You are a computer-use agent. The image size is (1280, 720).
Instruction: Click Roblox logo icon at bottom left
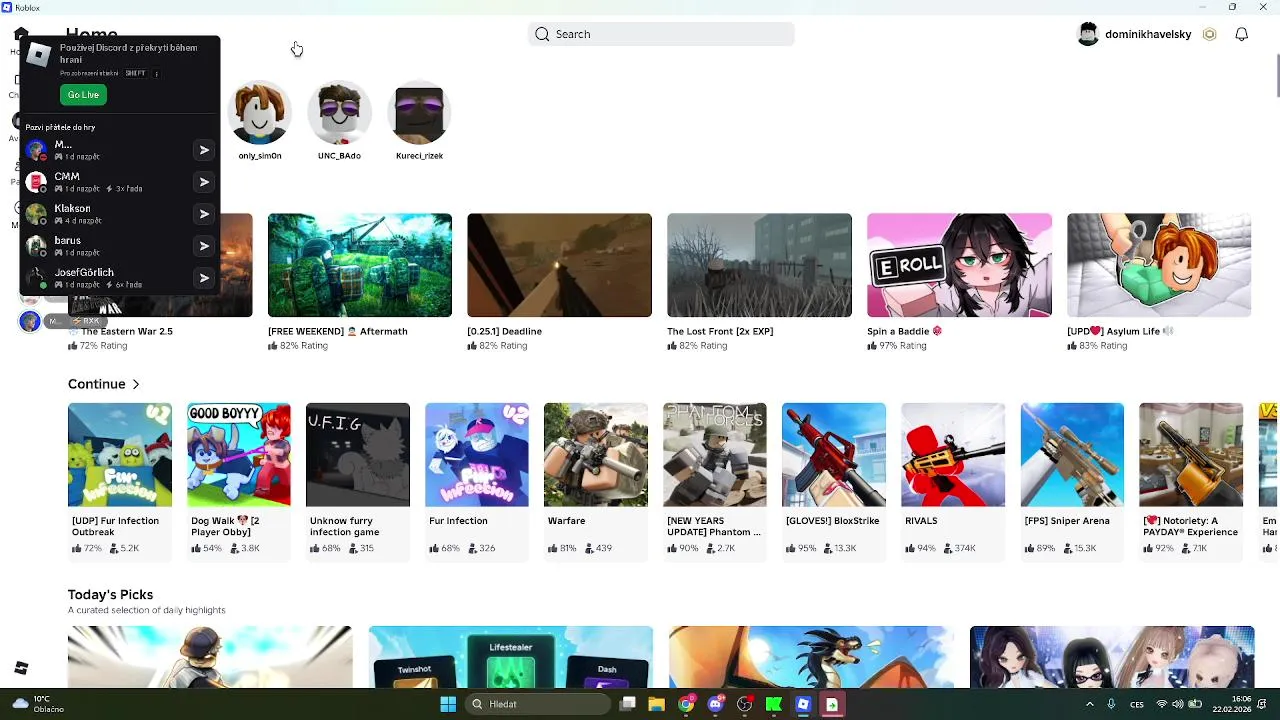(x=21, y=668)
